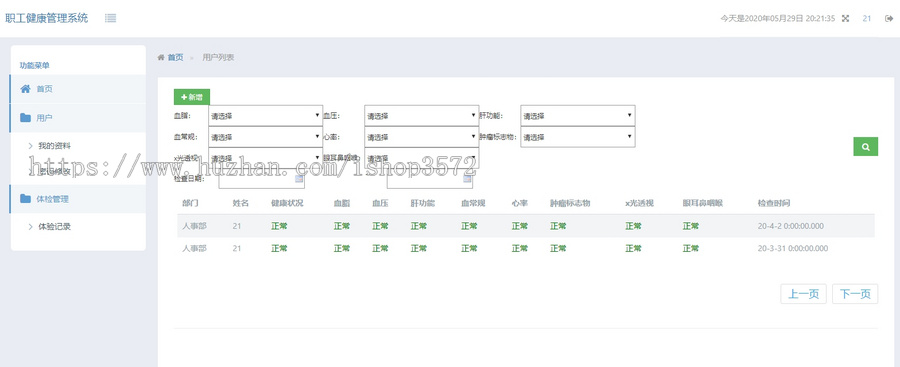
Task: Open the 眼耳鼻咽喉 dropdown
Action: tap(422, 158)
